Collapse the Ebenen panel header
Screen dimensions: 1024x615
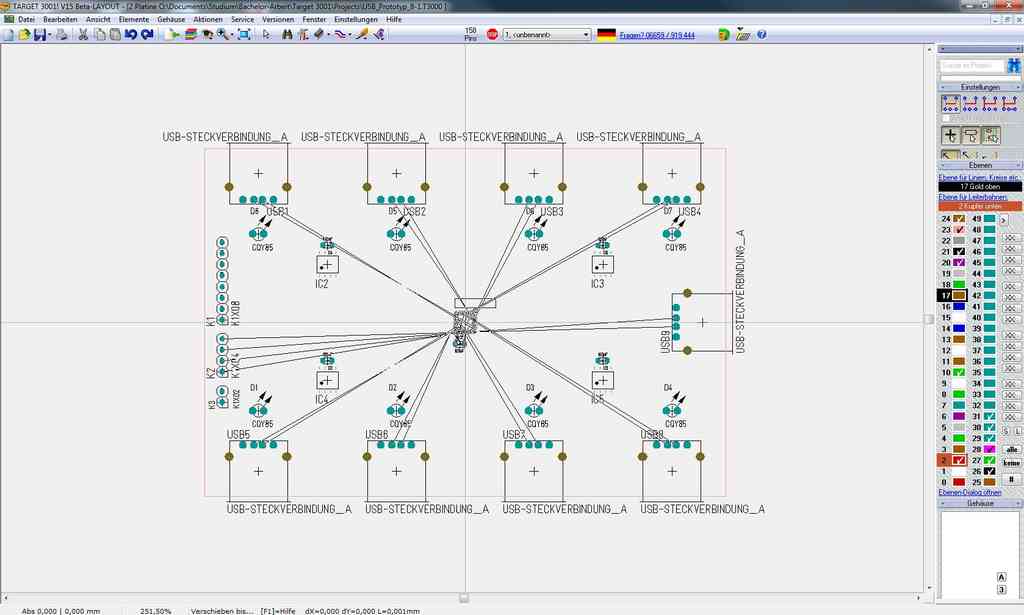click(980, 165)
